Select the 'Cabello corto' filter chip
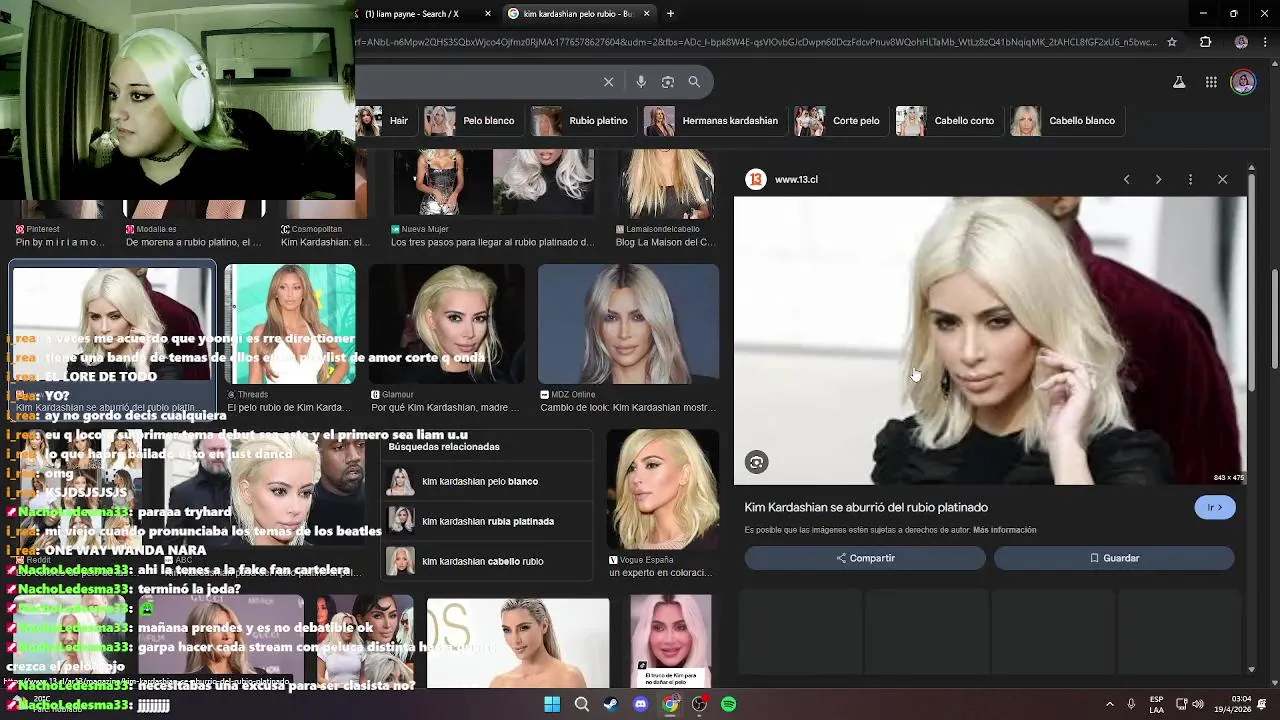Viewport: 1280px width, 720px height. pyautogui.click(x=947, y=121)
